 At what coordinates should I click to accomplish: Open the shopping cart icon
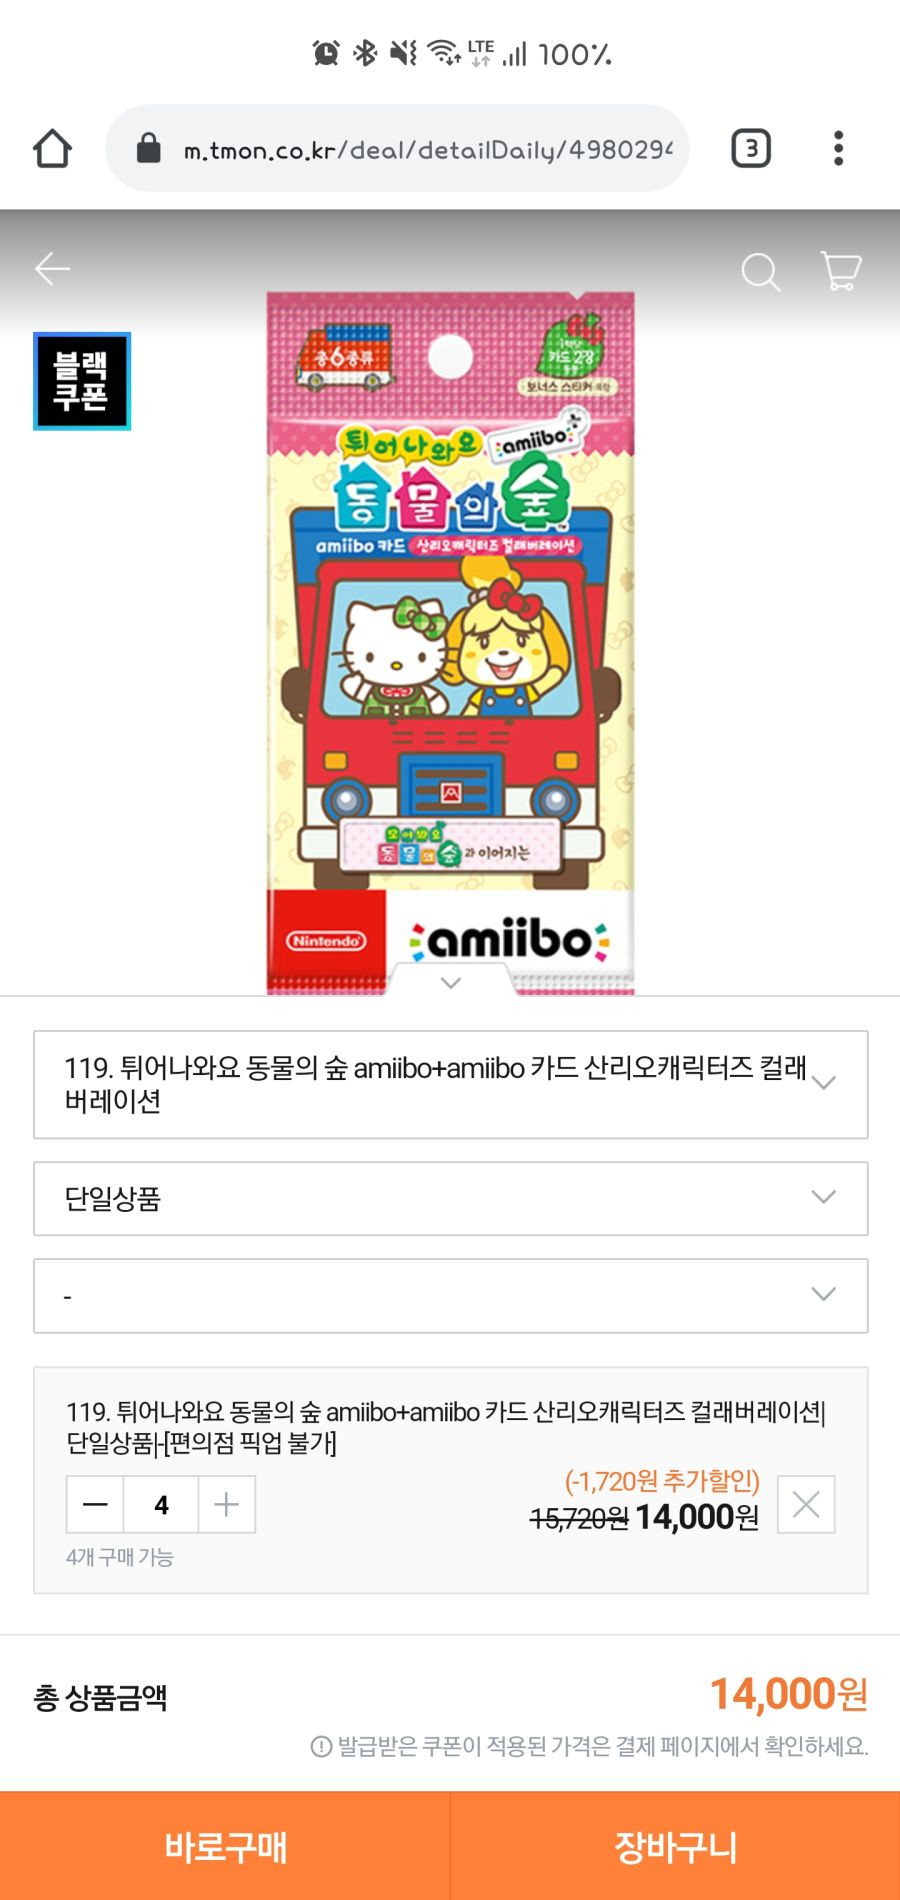841,271
